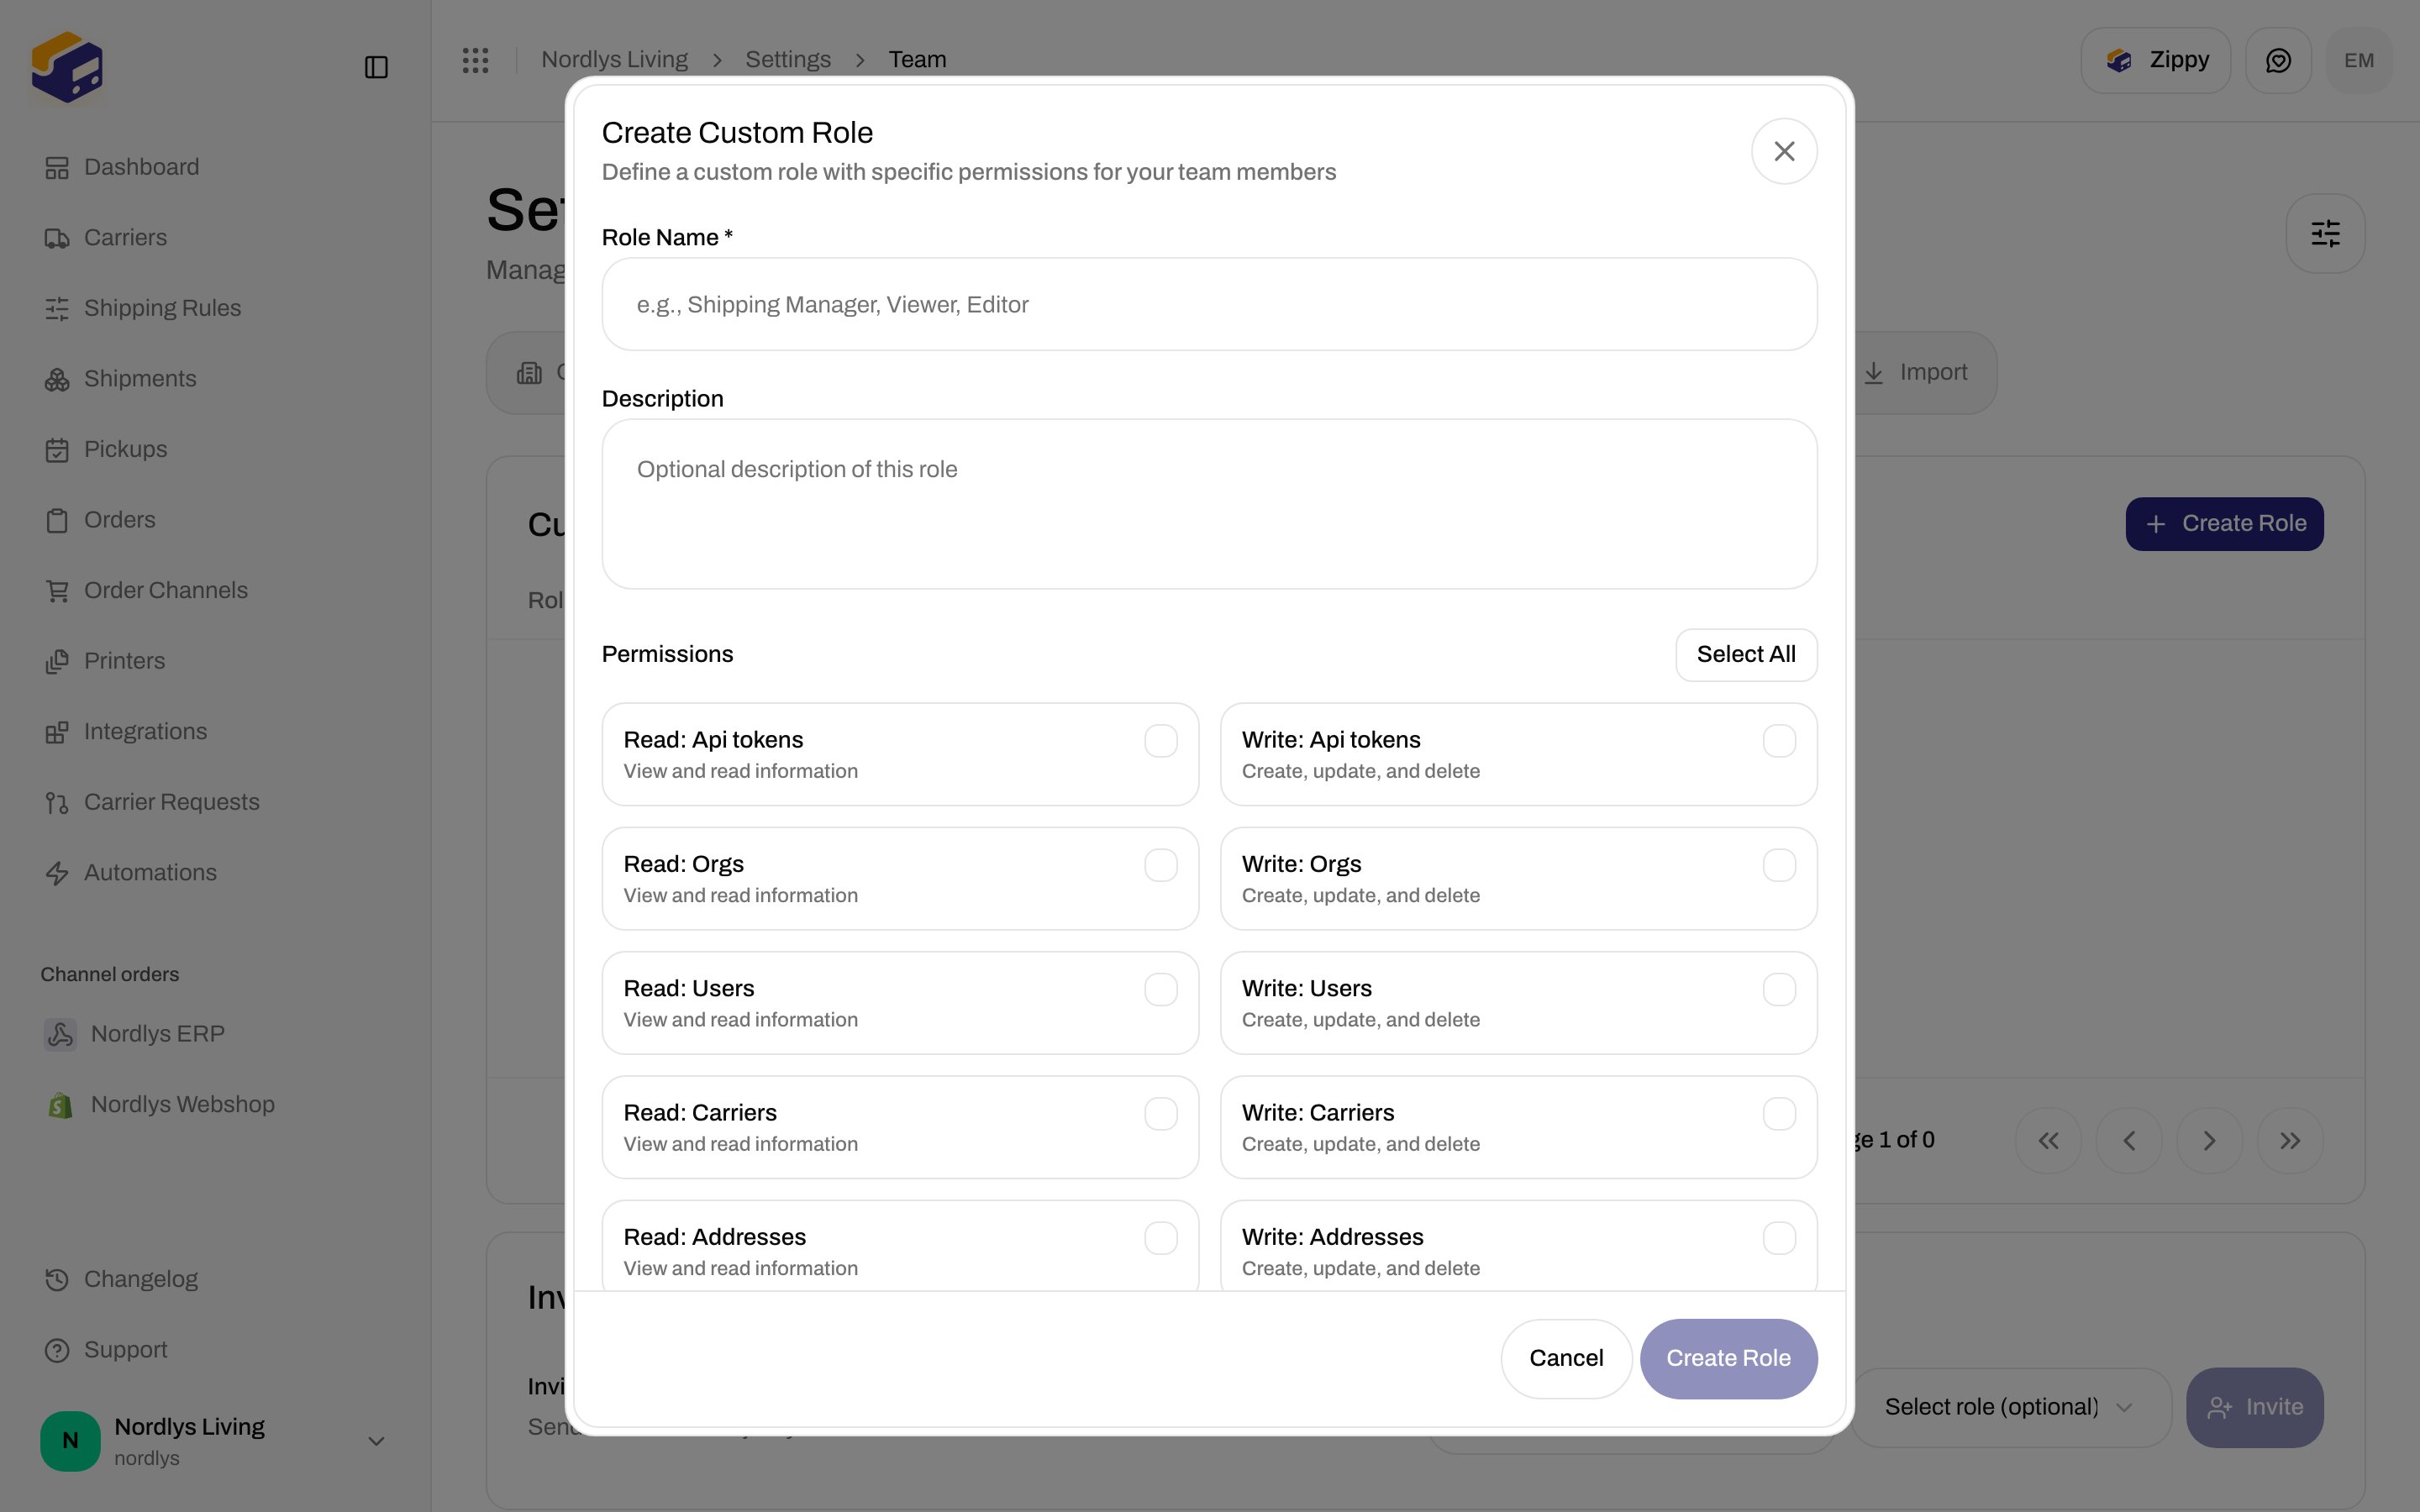Click the Changelog history icon
Viewport: 2420px width, 1512px height.
coord(57,1280)
